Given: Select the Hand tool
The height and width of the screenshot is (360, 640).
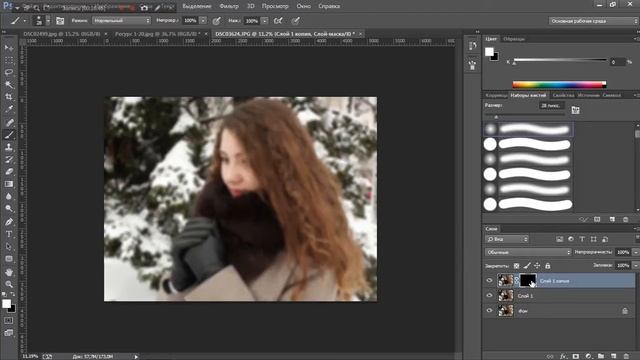Looking at the screenshot, I should click(x=9, y=272).
